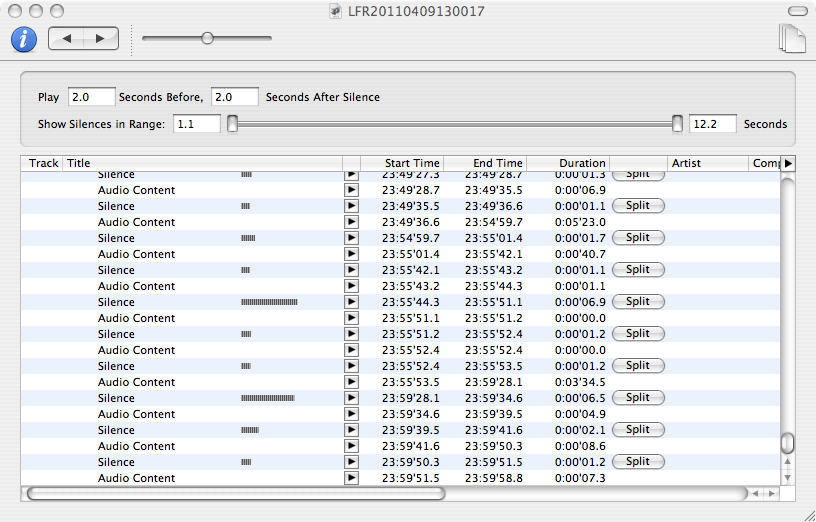816x522 pixels.
Task: Go to previous item with left arrow
Action: (x=66, y=39)
